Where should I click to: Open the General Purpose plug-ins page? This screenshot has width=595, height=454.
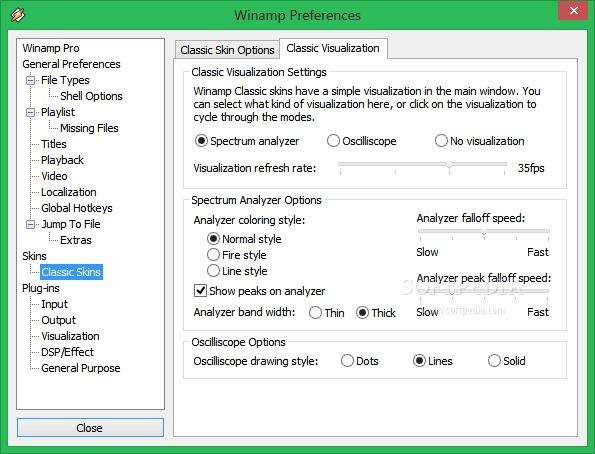pyautogui.click(x=80, y=368)
